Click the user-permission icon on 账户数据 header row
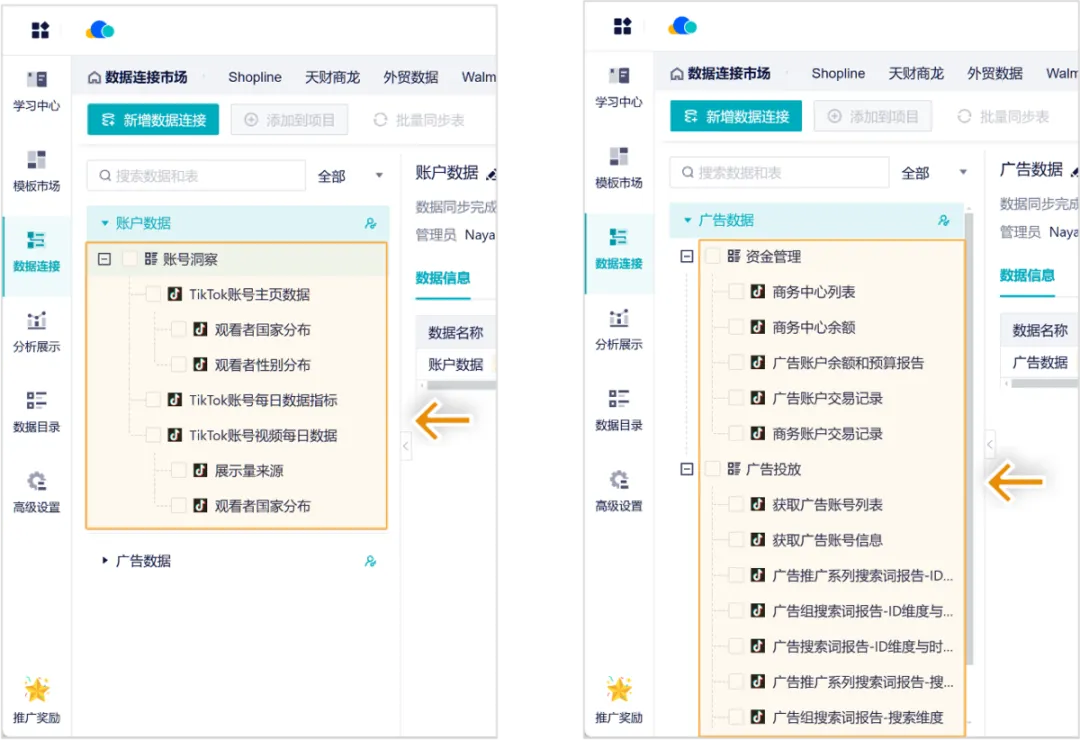 pyautogui.click(x=370, y=223)
